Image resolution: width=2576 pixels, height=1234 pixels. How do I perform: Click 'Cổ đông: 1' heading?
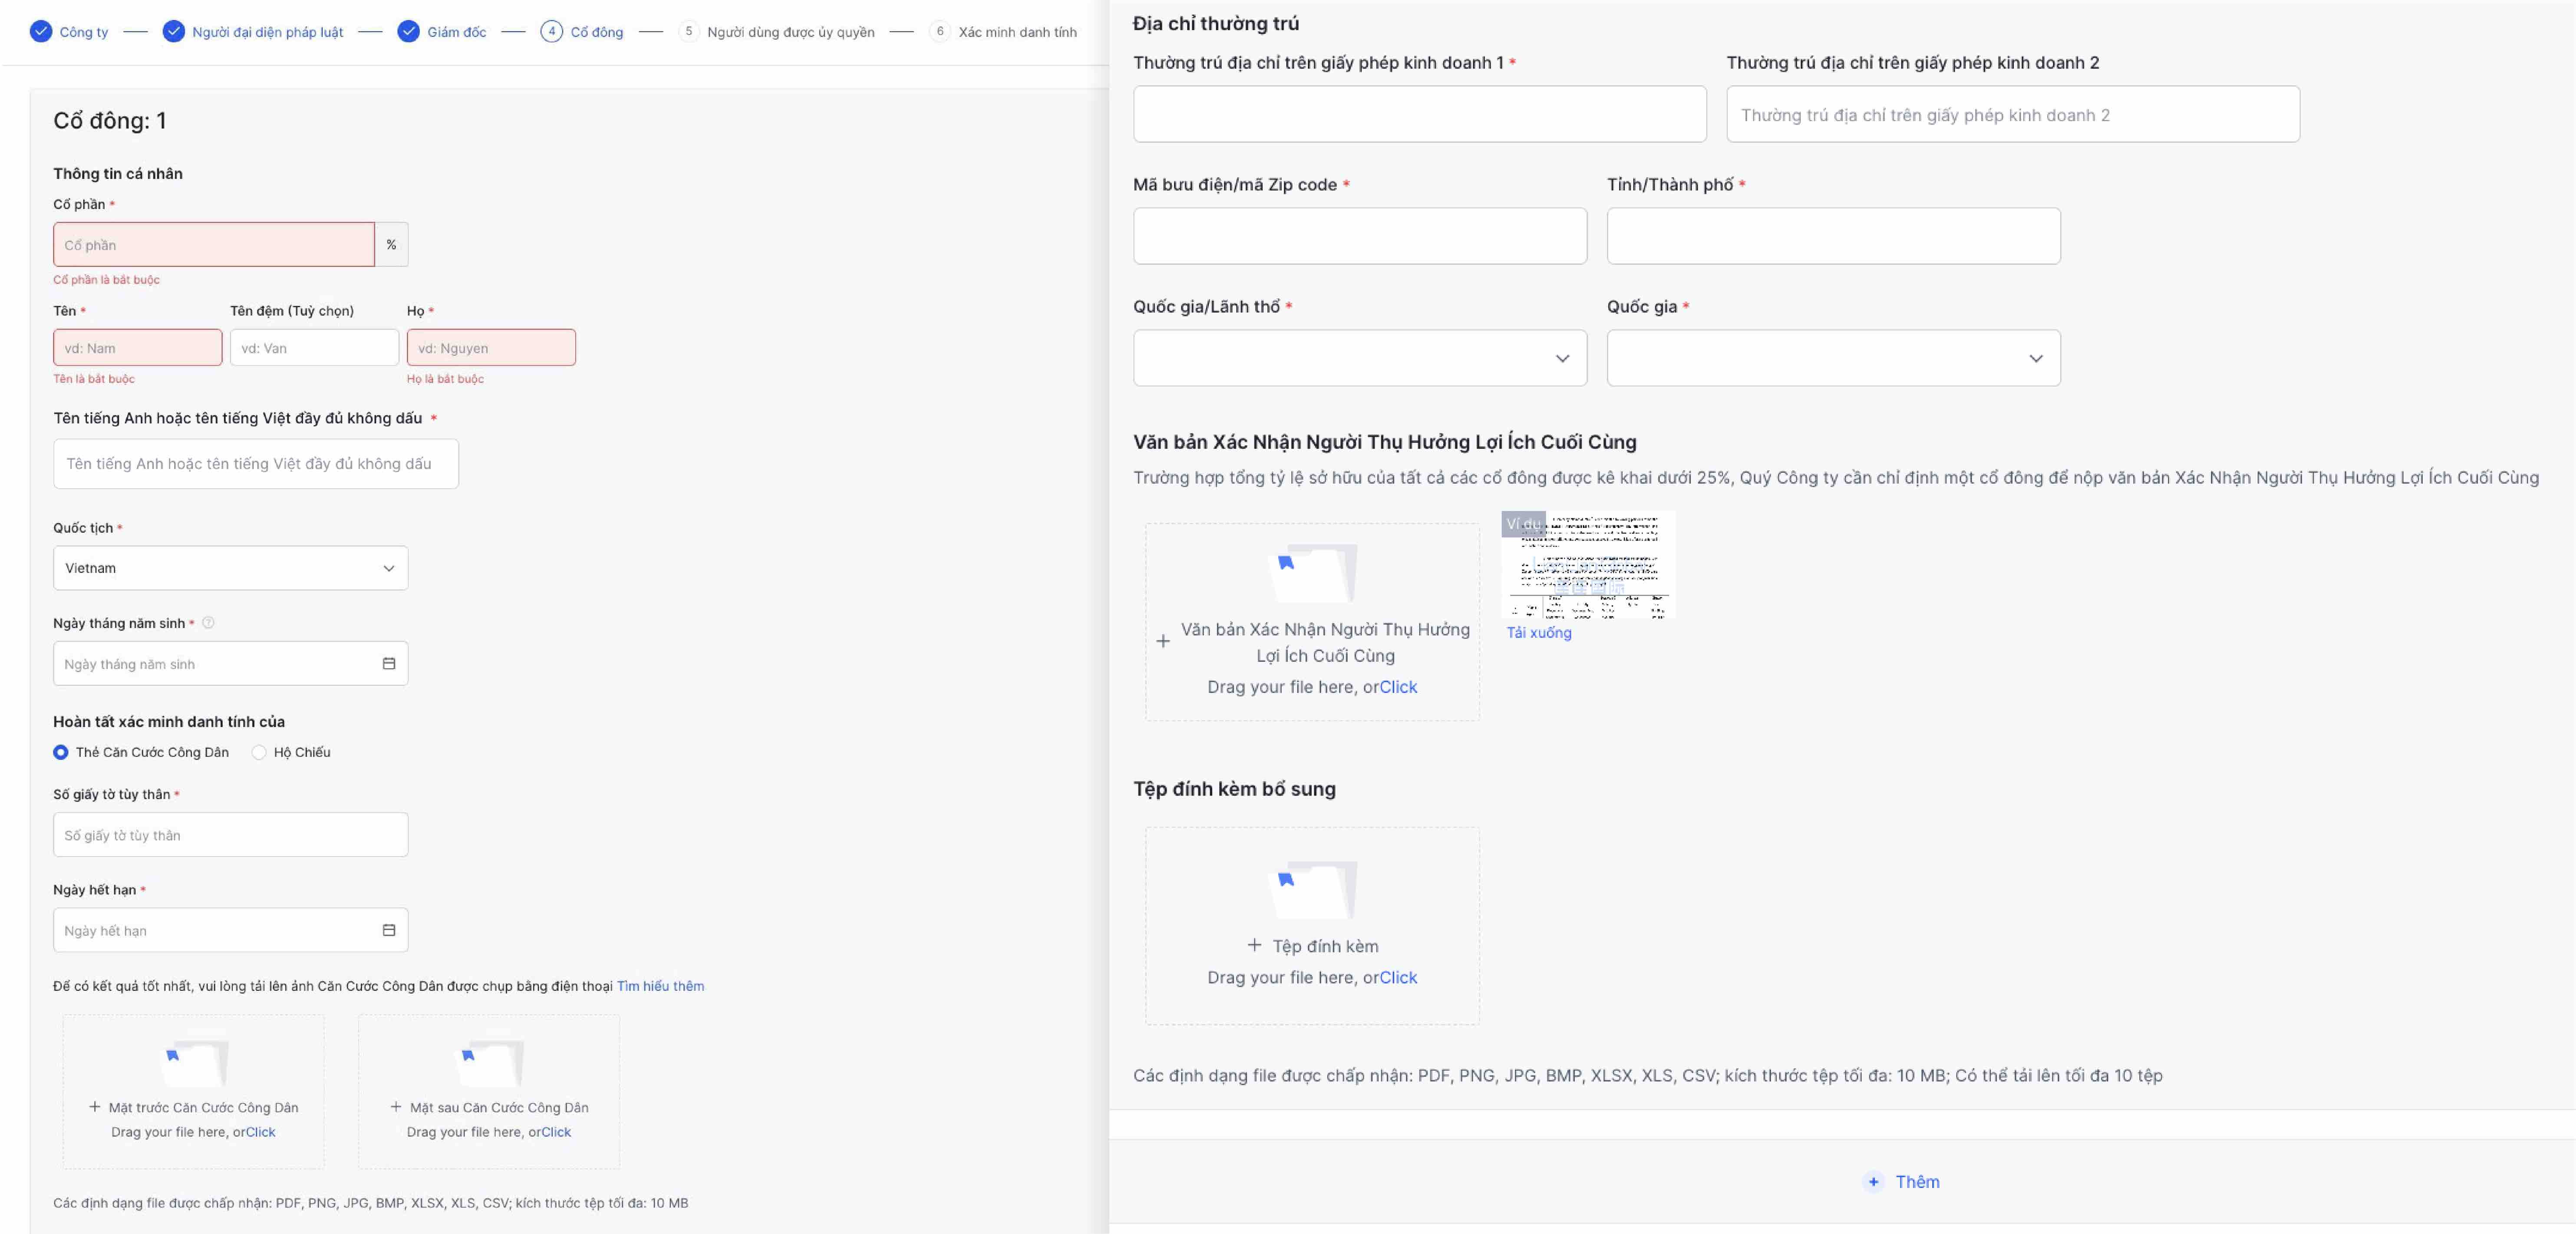tap(110, 121)
